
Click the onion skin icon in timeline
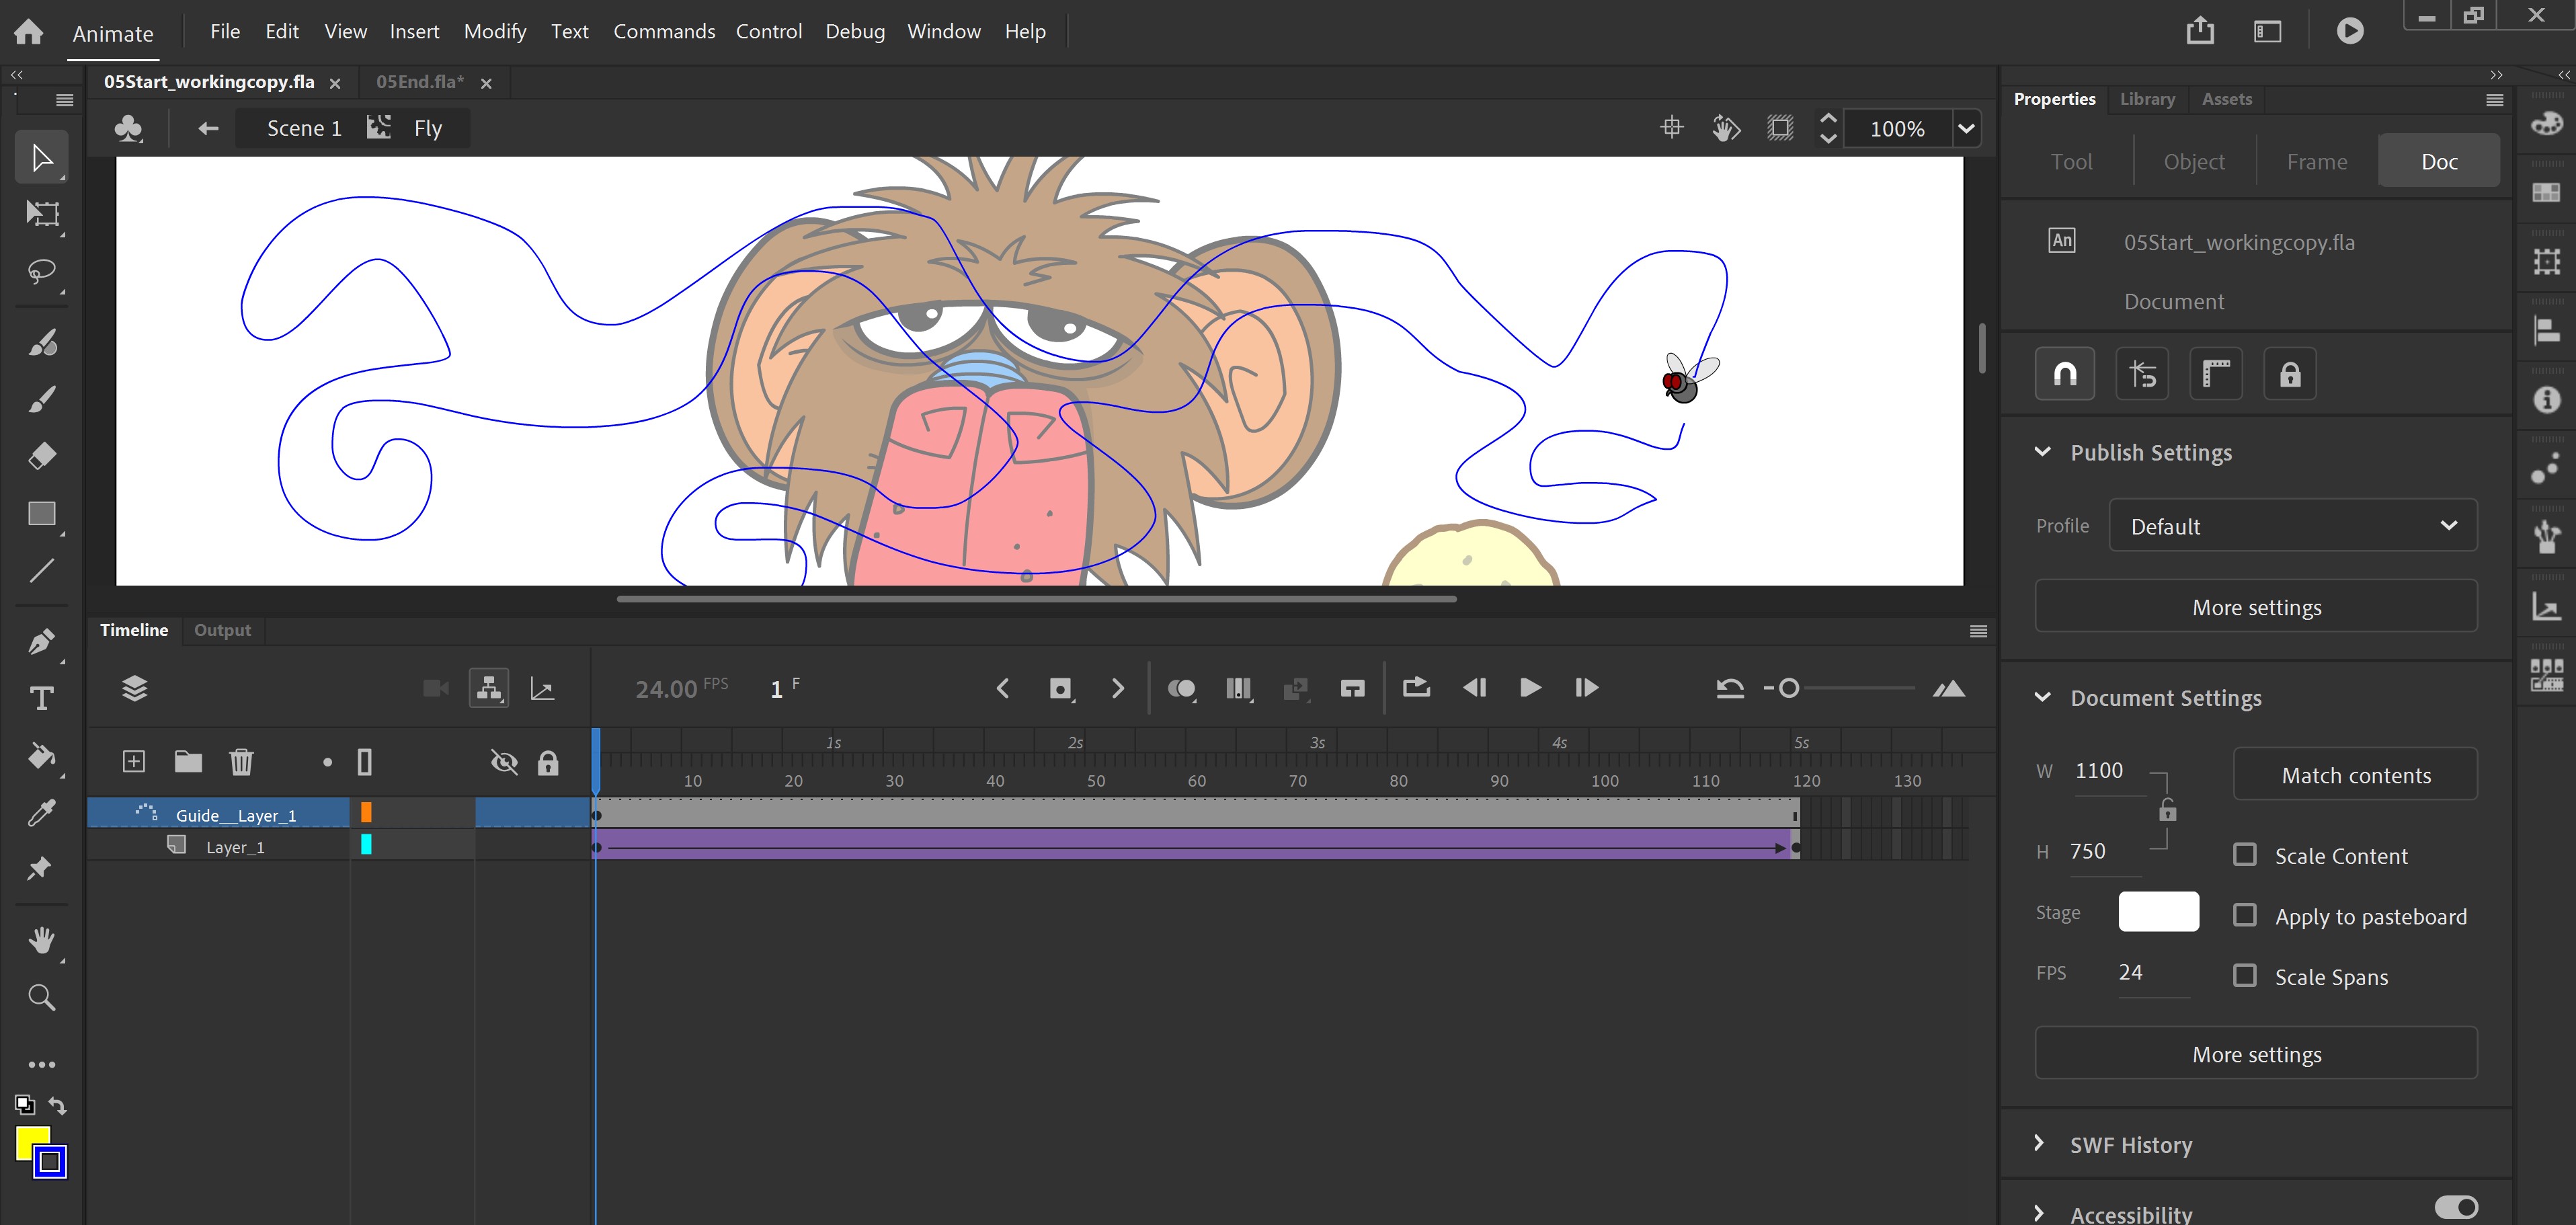tap(1181, 688)
